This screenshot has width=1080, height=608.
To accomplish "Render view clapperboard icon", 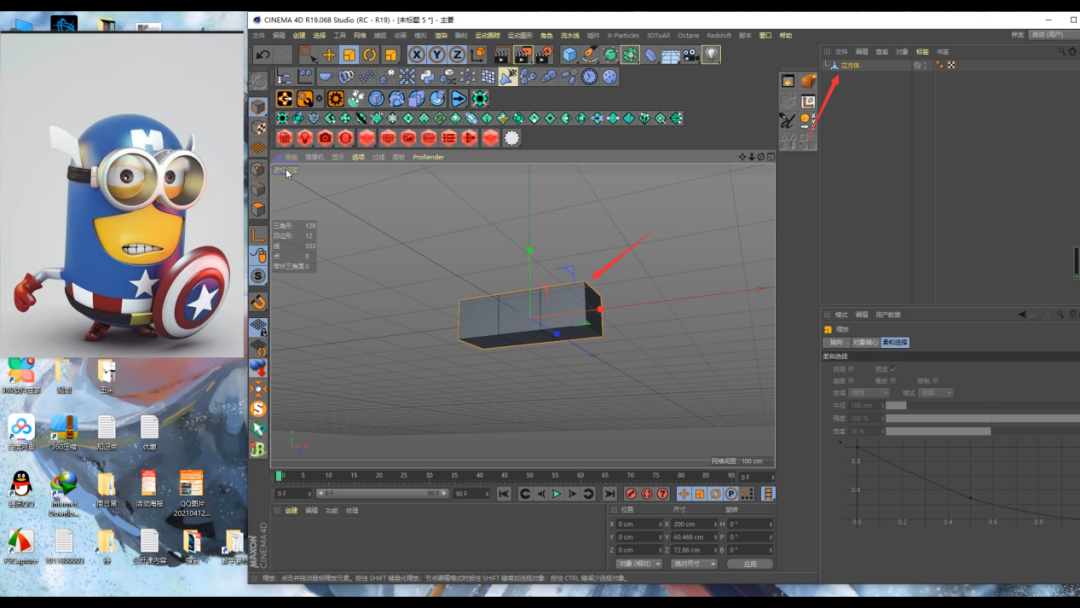I will pos(502,54).
